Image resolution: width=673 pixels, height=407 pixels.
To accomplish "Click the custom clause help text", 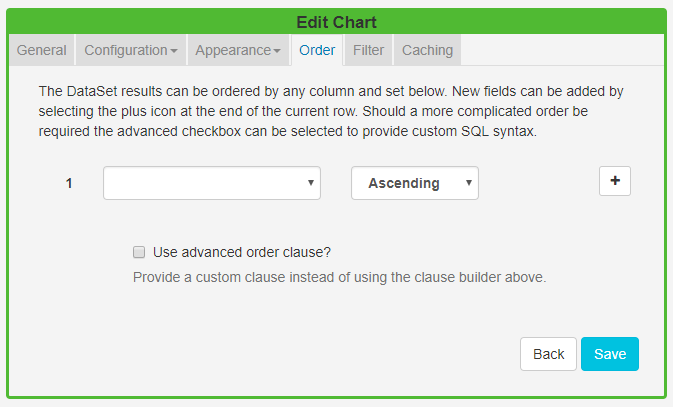I will click(339, 277).
